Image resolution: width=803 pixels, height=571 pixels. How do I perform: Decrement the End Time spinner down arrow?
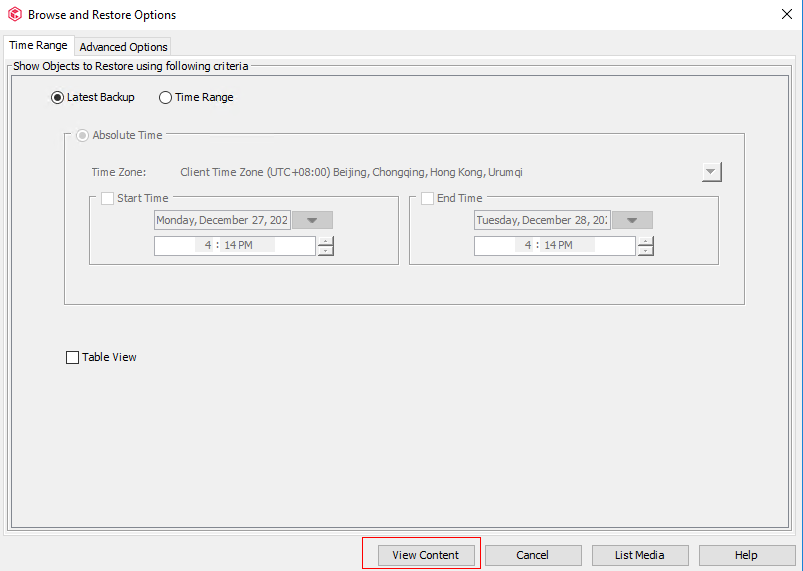click(x=645, y=251)
